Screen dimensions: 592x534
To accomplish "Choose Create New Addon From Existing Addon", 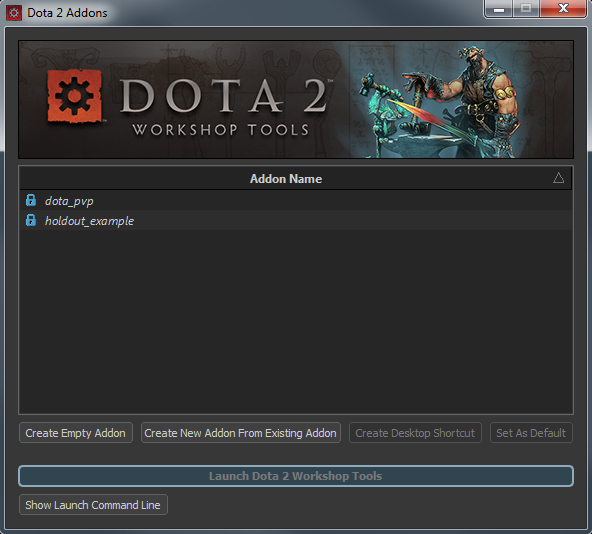I will (x=241, y=433).
